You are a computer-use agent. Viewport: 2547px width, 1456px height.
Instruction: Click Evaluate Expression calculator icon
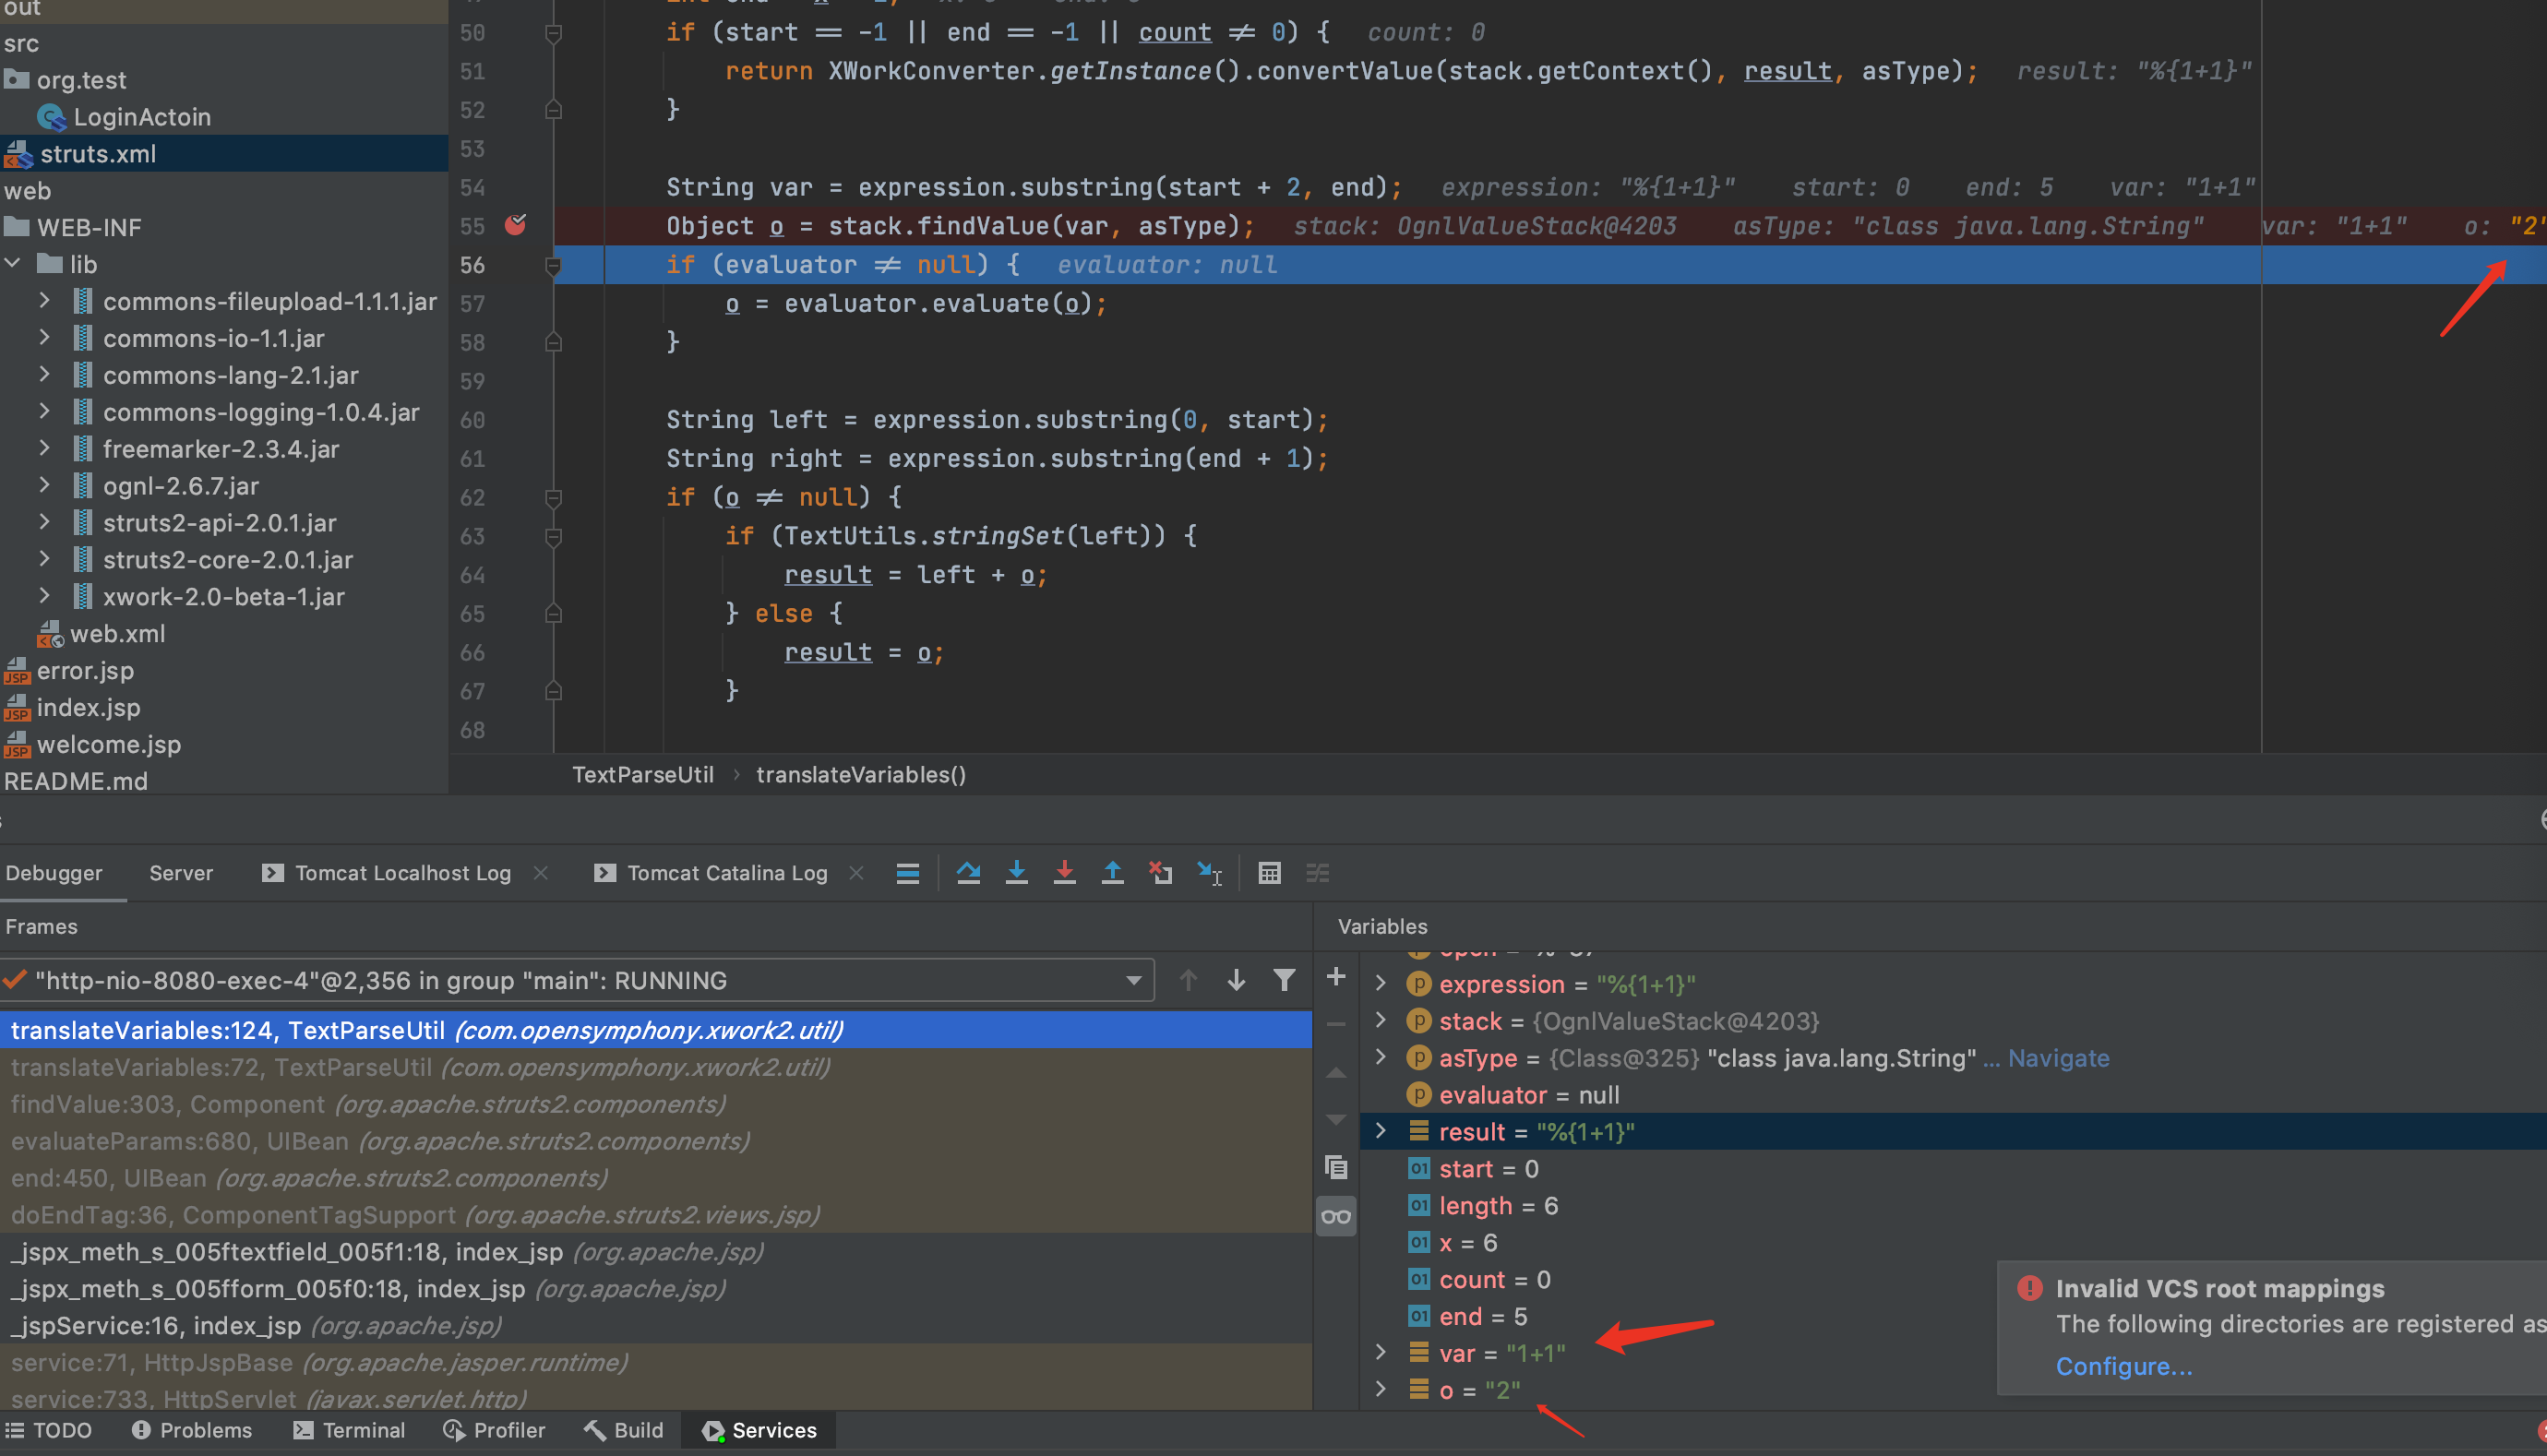pos(1269,872)
